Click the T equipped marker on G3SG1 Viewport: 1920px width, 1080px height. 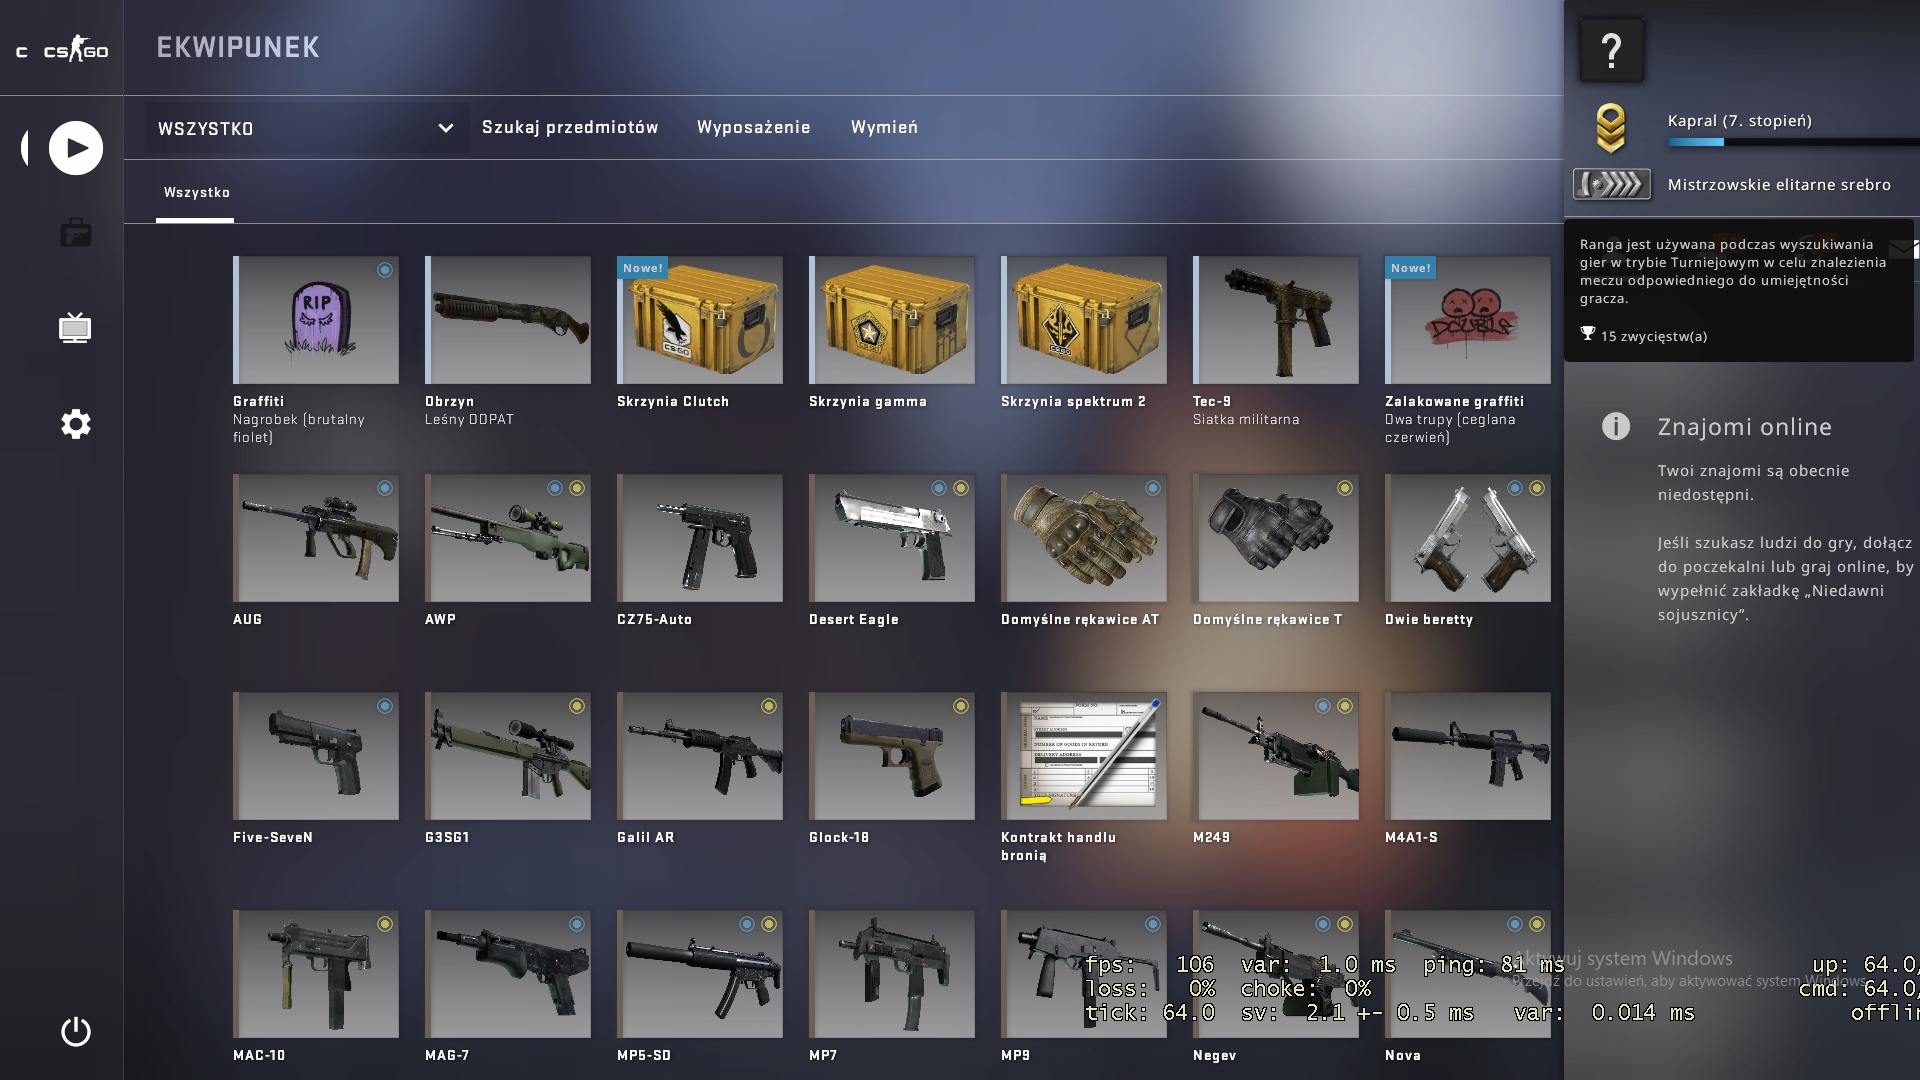tap(577, 706)
